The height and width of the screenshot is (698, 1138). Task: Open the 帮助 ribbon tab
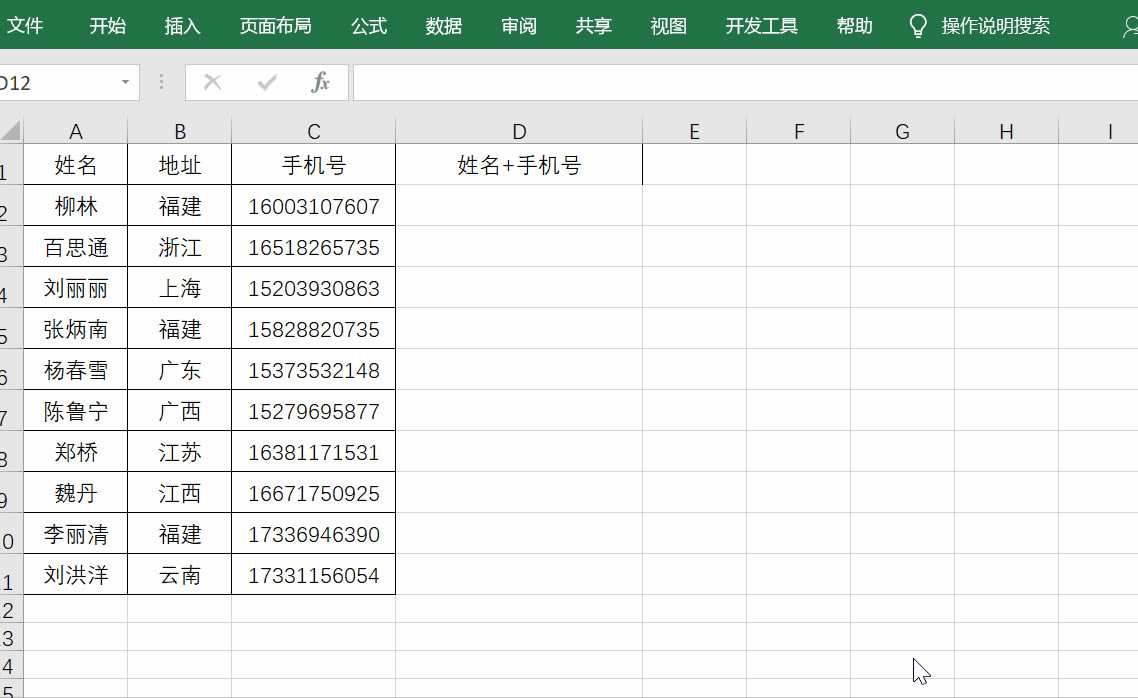coord(854,26)
